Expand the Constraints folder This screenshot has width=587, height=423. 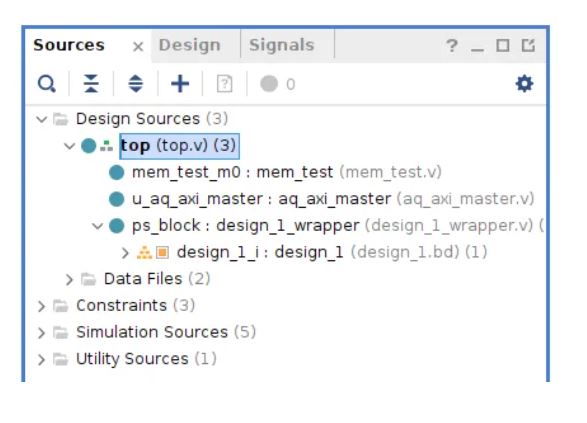(41, 306)
